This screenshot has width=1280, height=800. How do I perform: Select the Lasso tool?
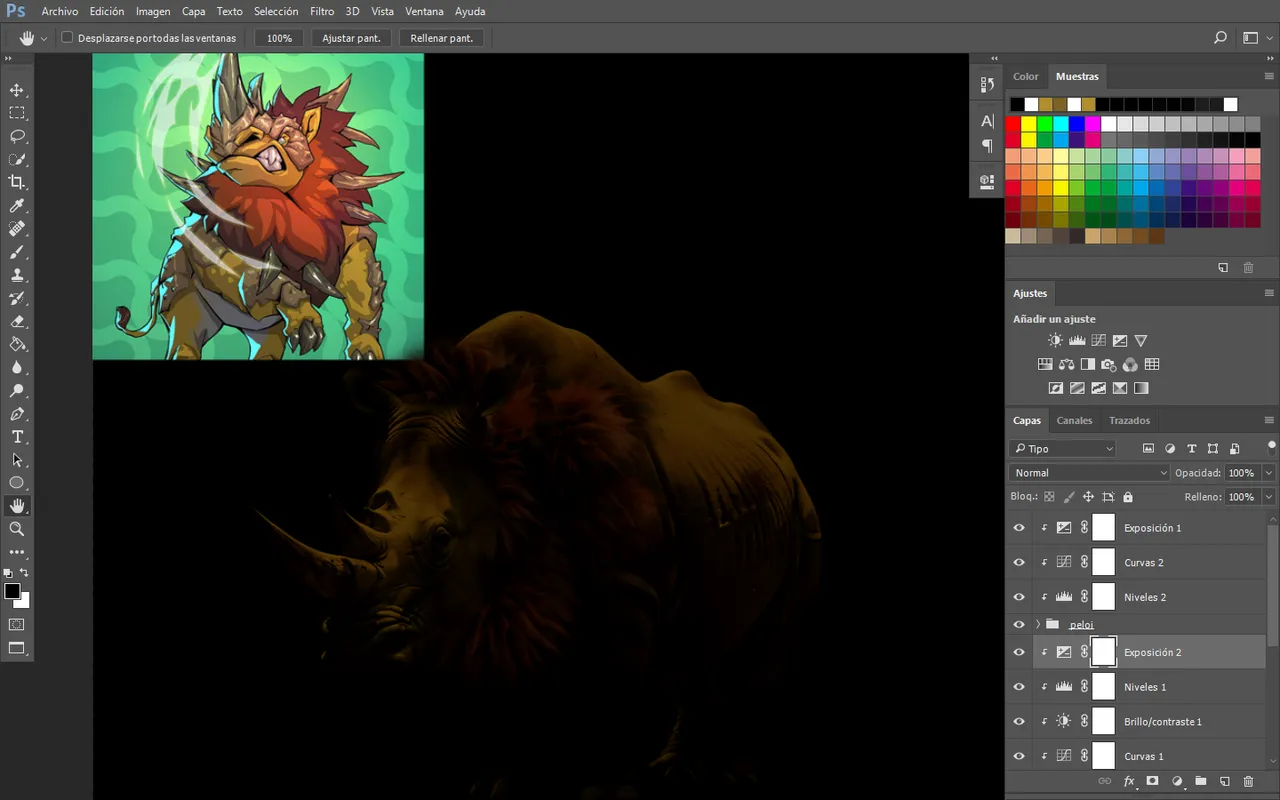(17, 136)
